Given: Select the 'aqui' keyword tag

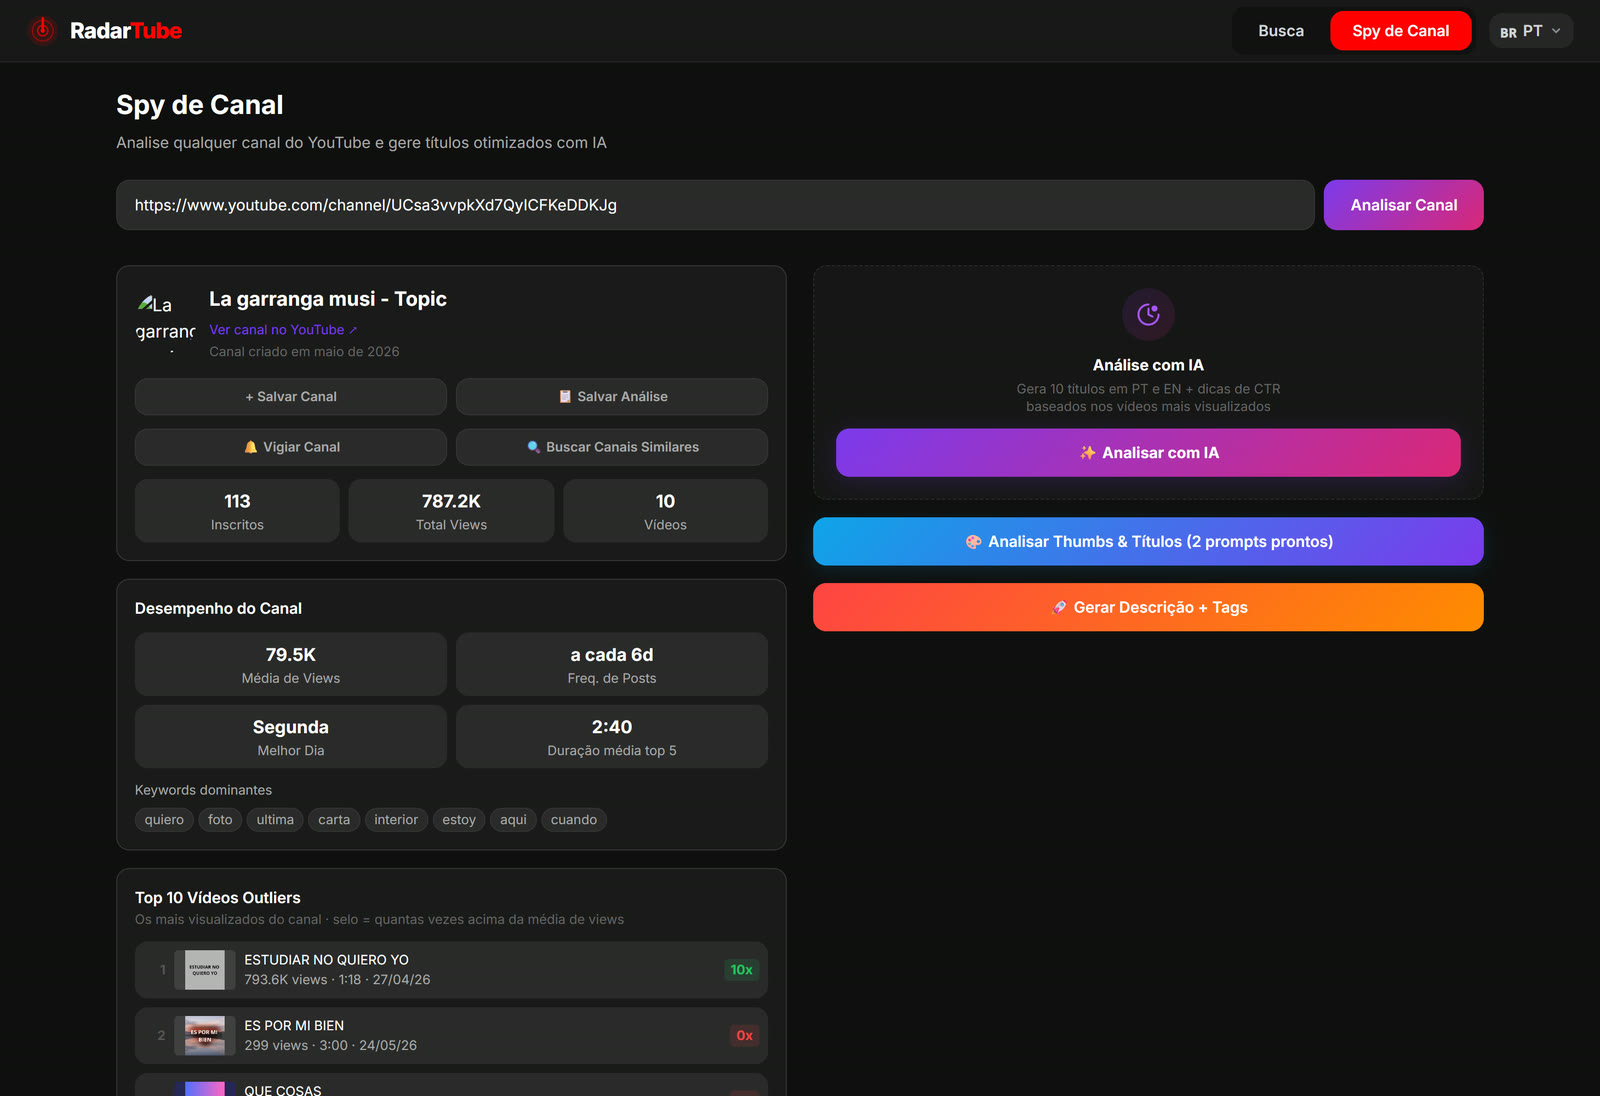Looking at the screenshot, I should pyautogui.click(x=513, y=820).
